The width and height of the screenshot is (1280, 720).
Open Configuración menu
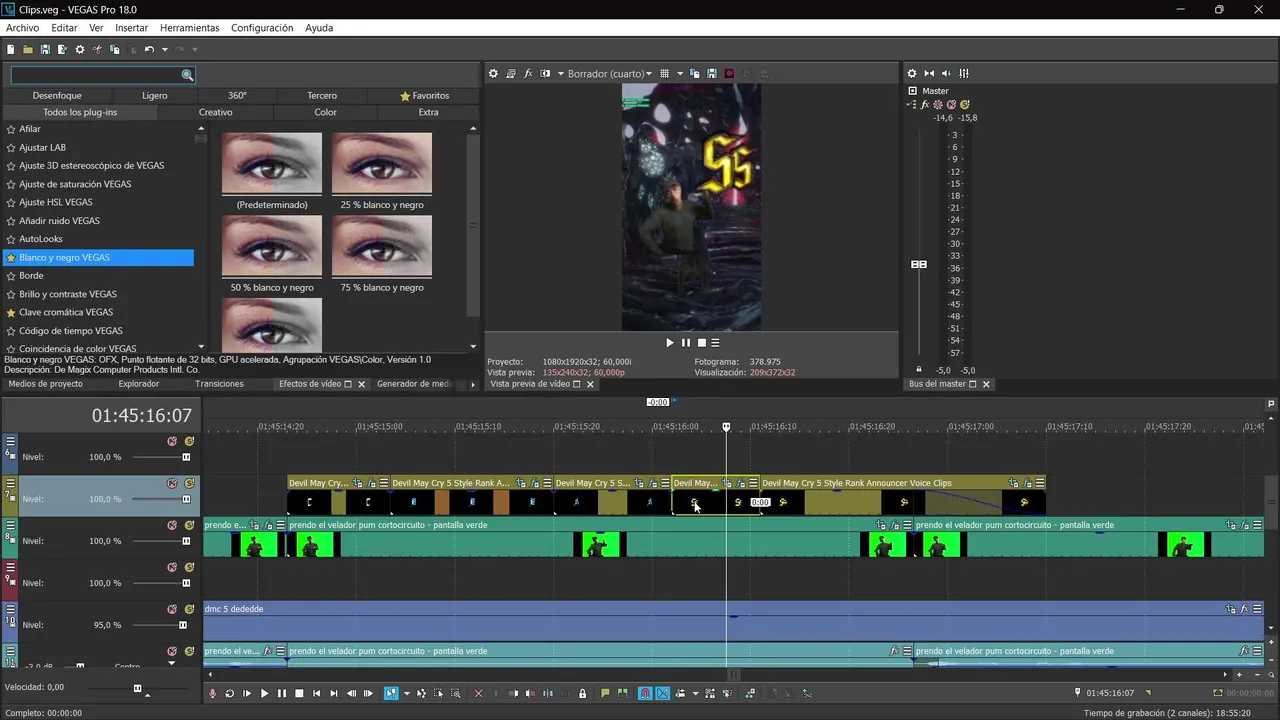click(x=262, y=28)
